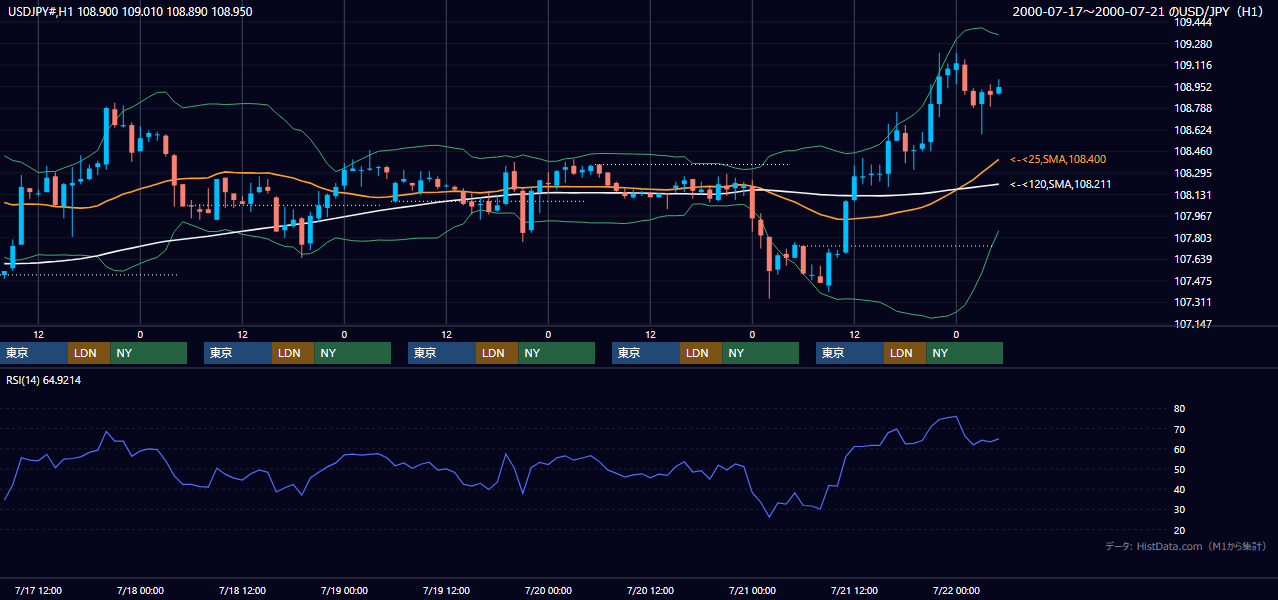
Task: Select the 7/21 00:00 time label
Action: coord(752,590)
